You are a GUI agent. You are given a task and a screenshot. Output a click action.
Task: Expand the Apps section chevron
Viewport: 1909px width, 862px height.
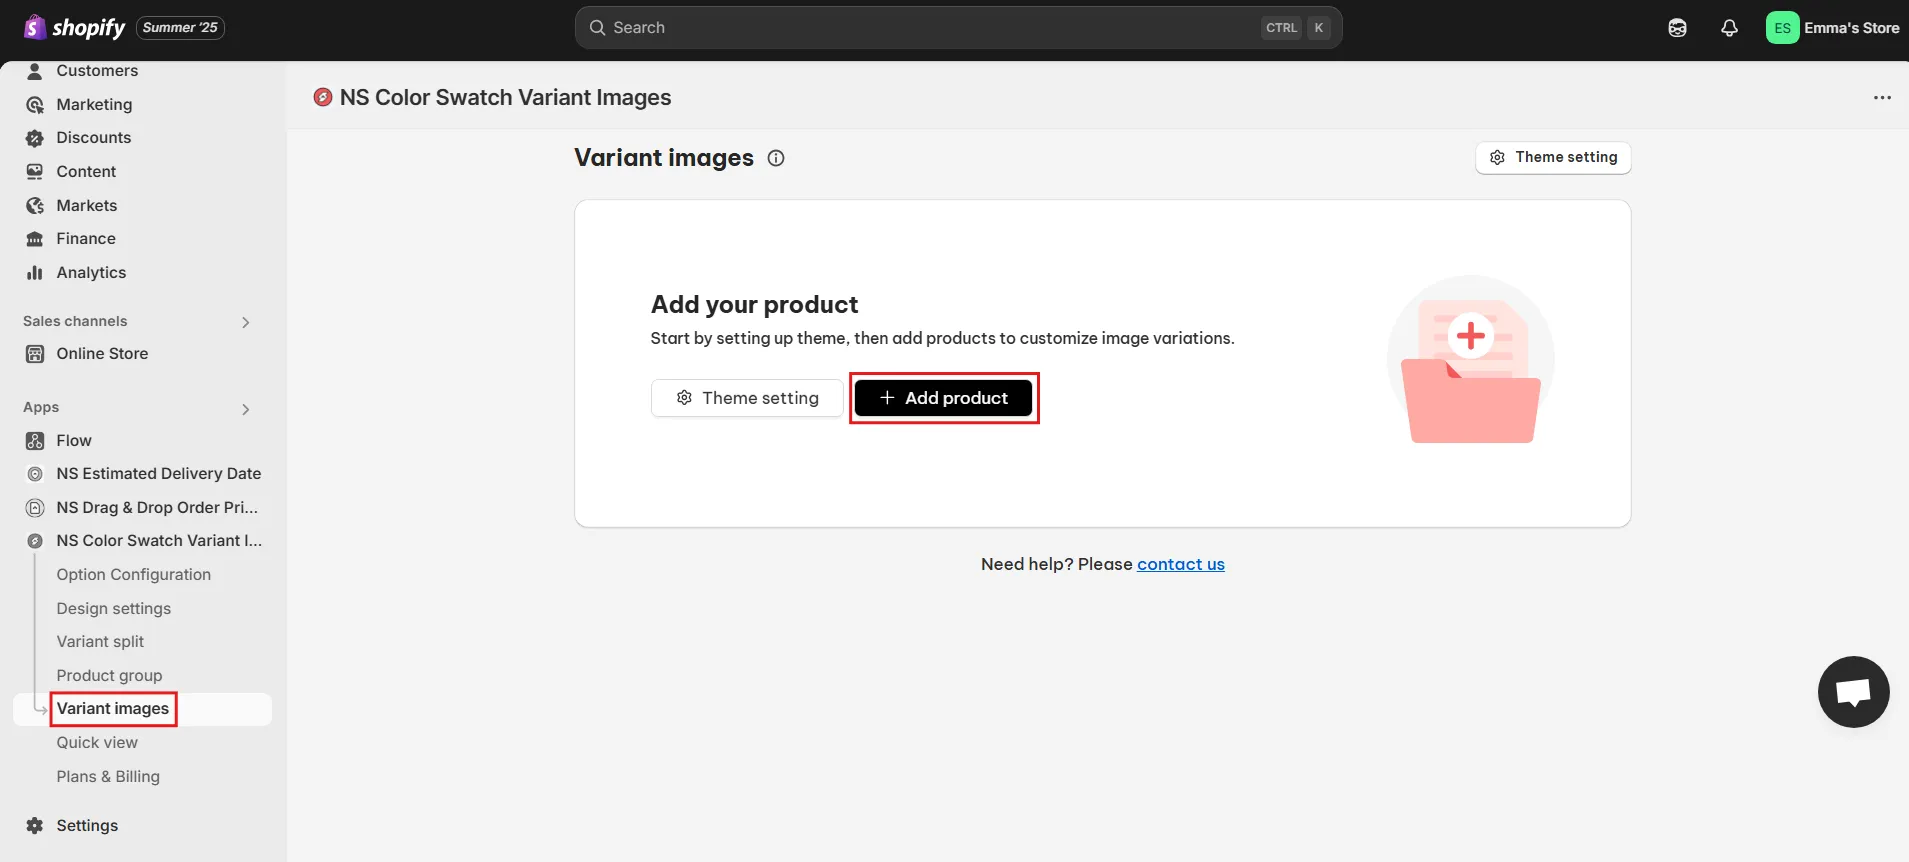click(x=246, y=409)
